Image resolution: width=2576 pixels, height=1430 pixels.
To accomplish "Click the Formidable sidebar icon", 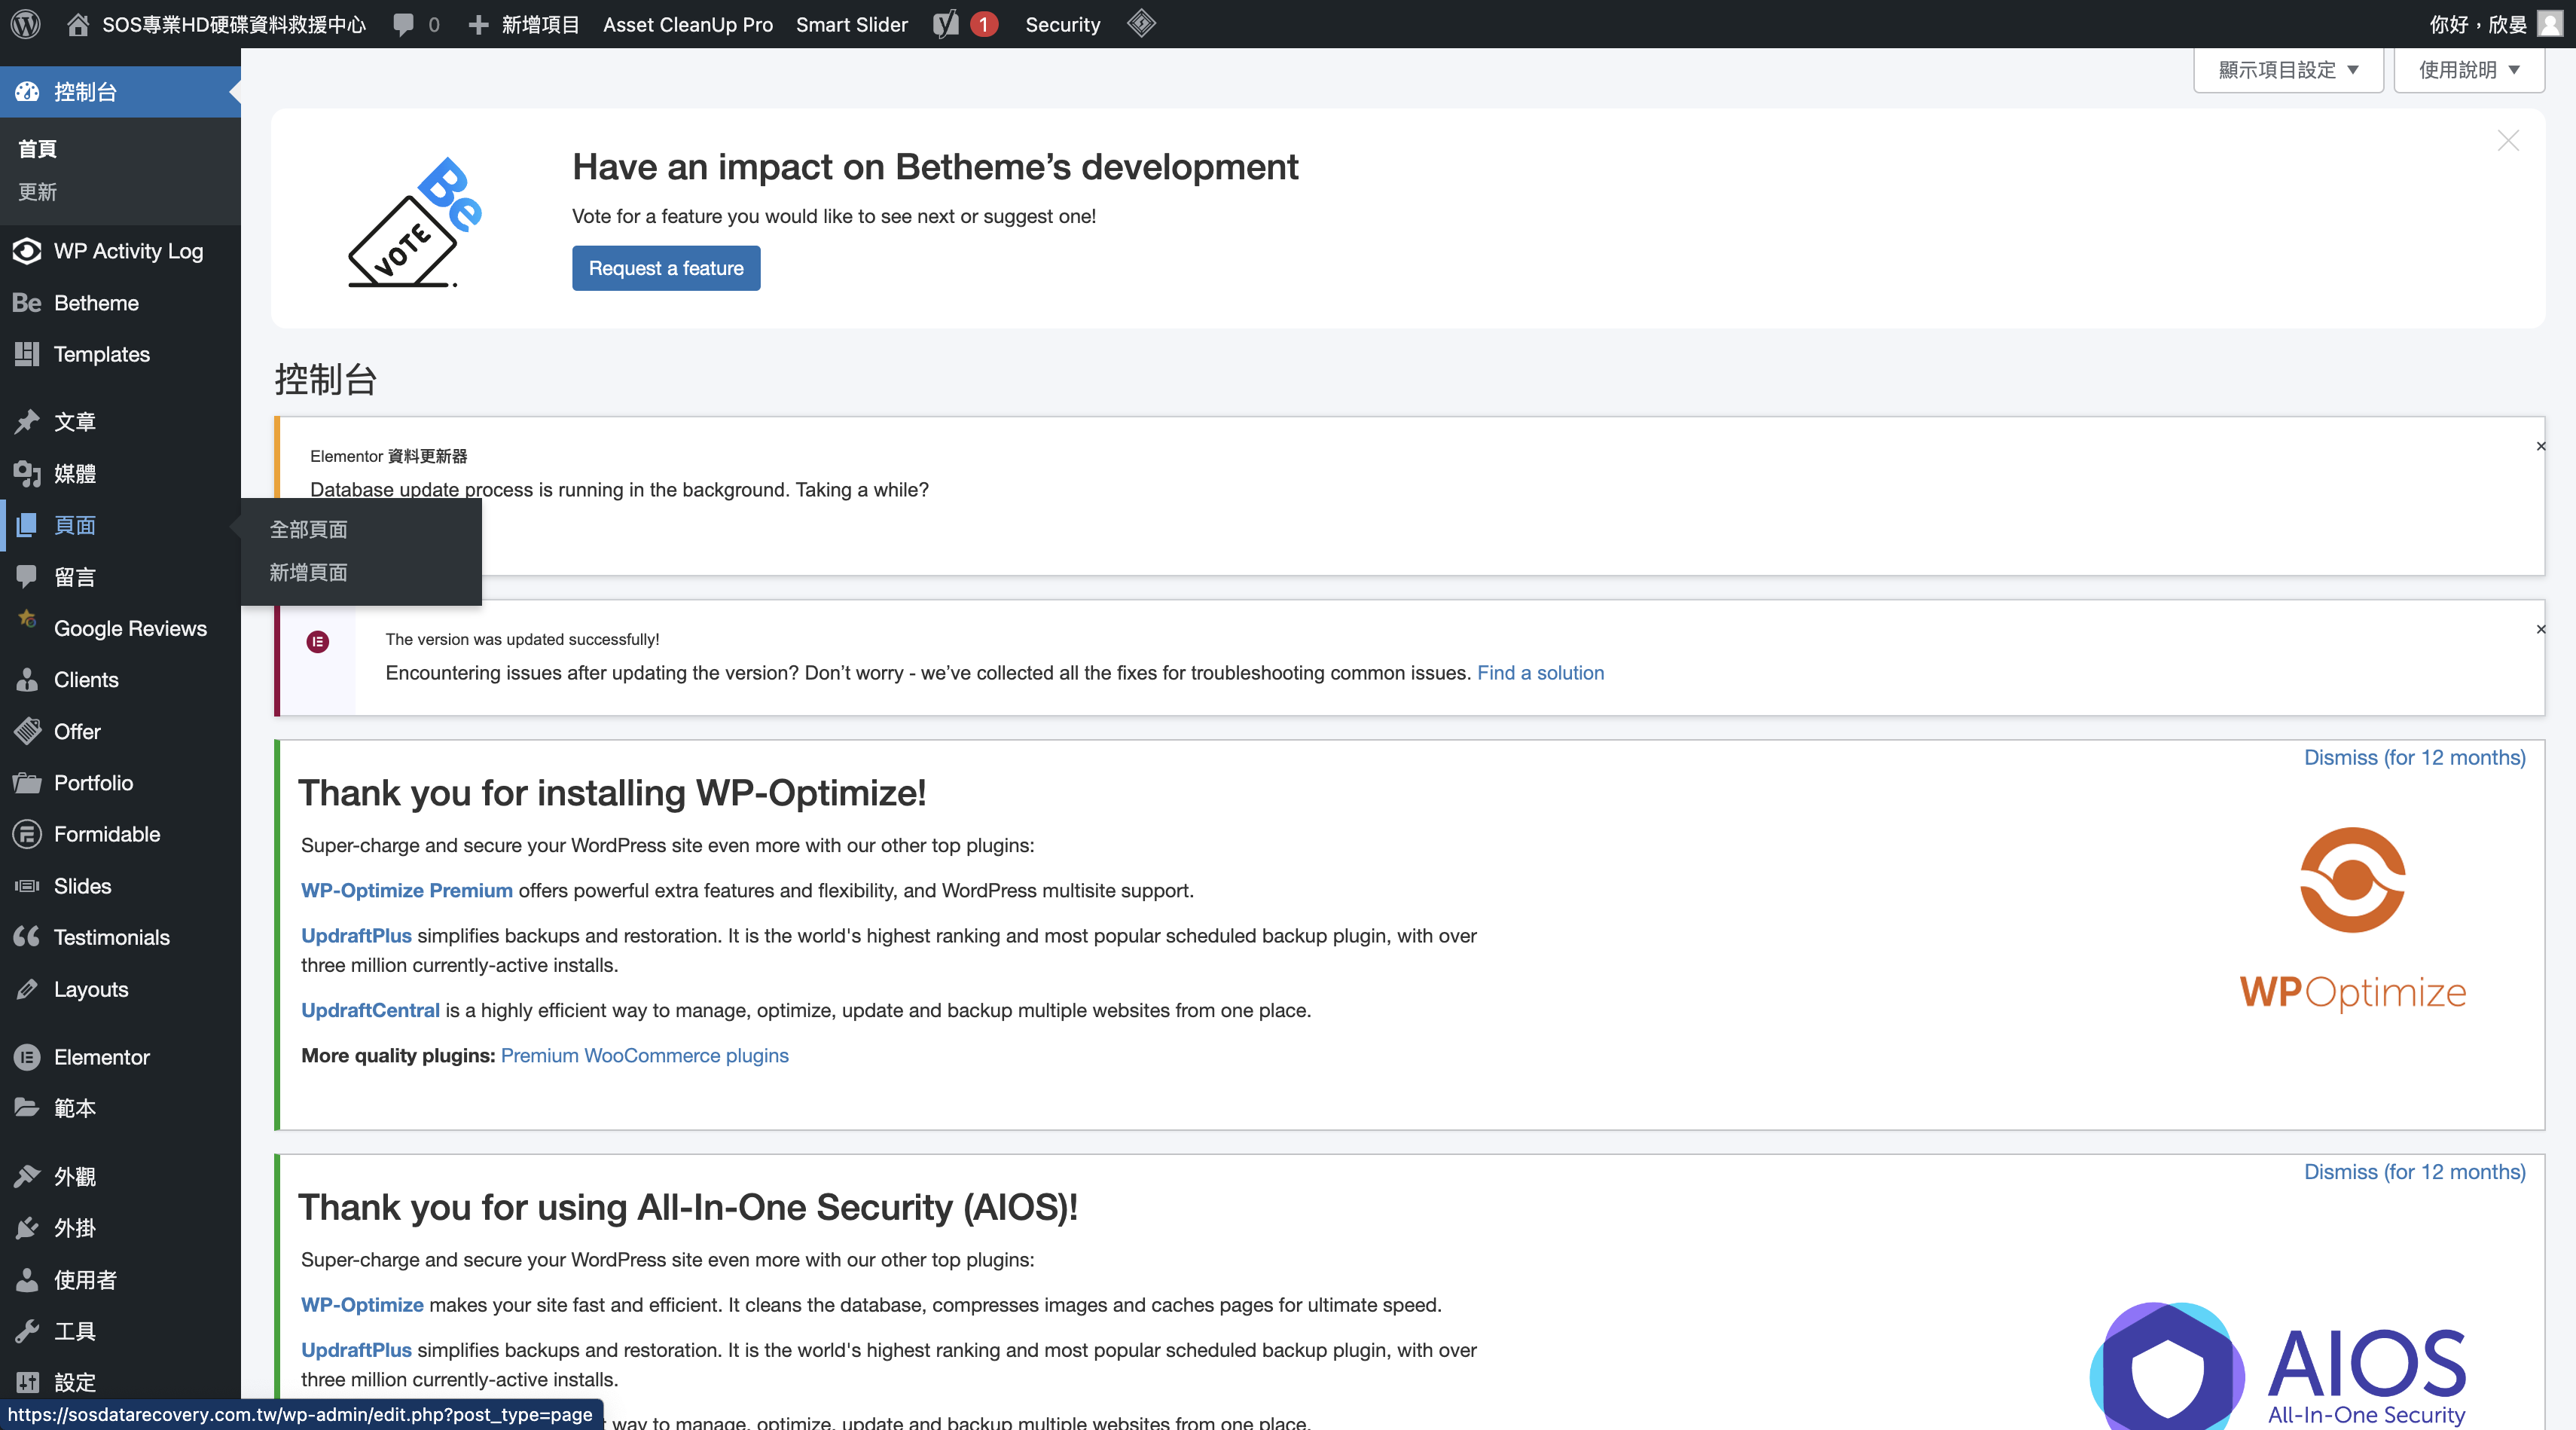I will pyautogui.click(x=27, y=834).
